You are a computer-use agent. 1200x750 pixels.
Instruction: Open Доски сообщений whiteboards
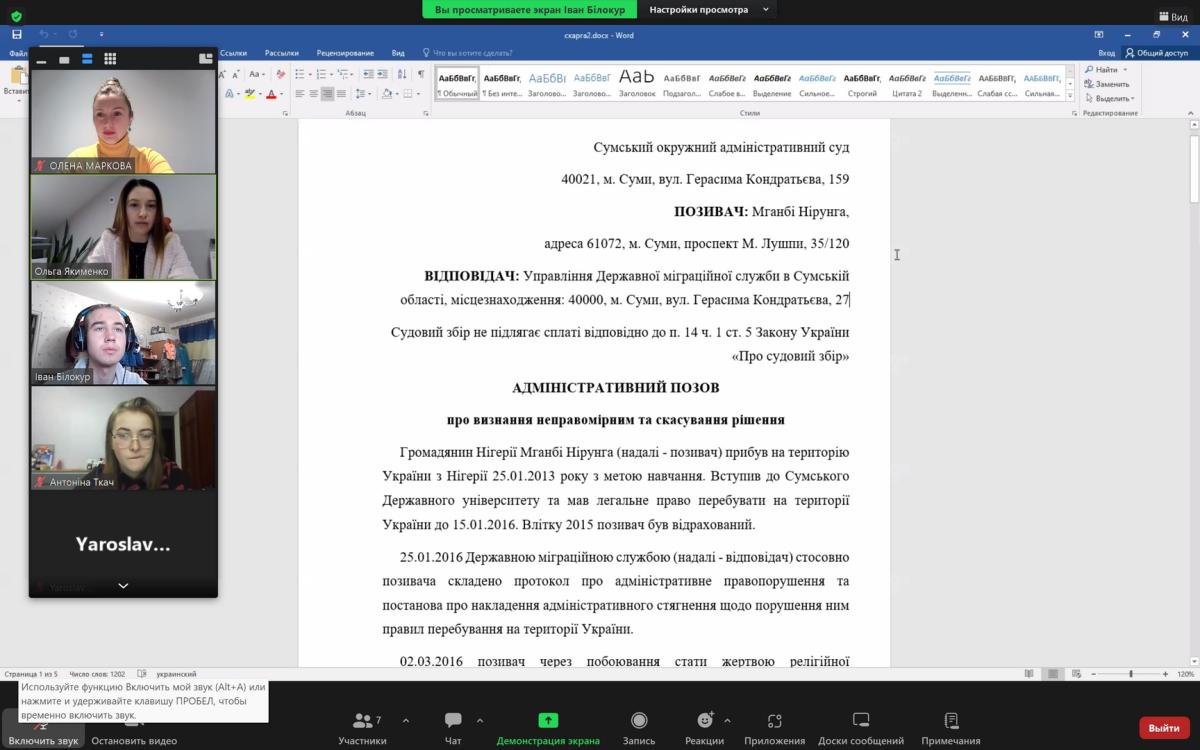click(x=861, y=728)
